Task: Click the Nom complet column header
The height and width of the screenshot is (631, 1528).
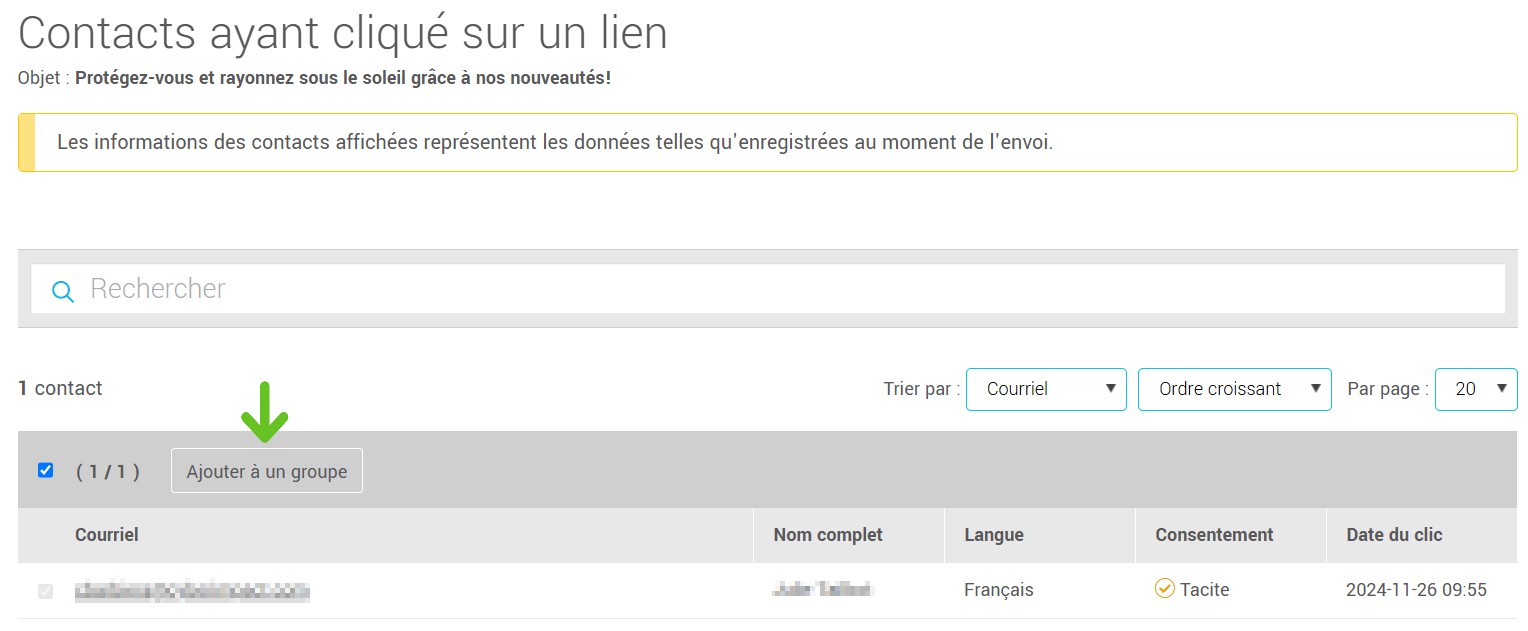Action: 827,535
